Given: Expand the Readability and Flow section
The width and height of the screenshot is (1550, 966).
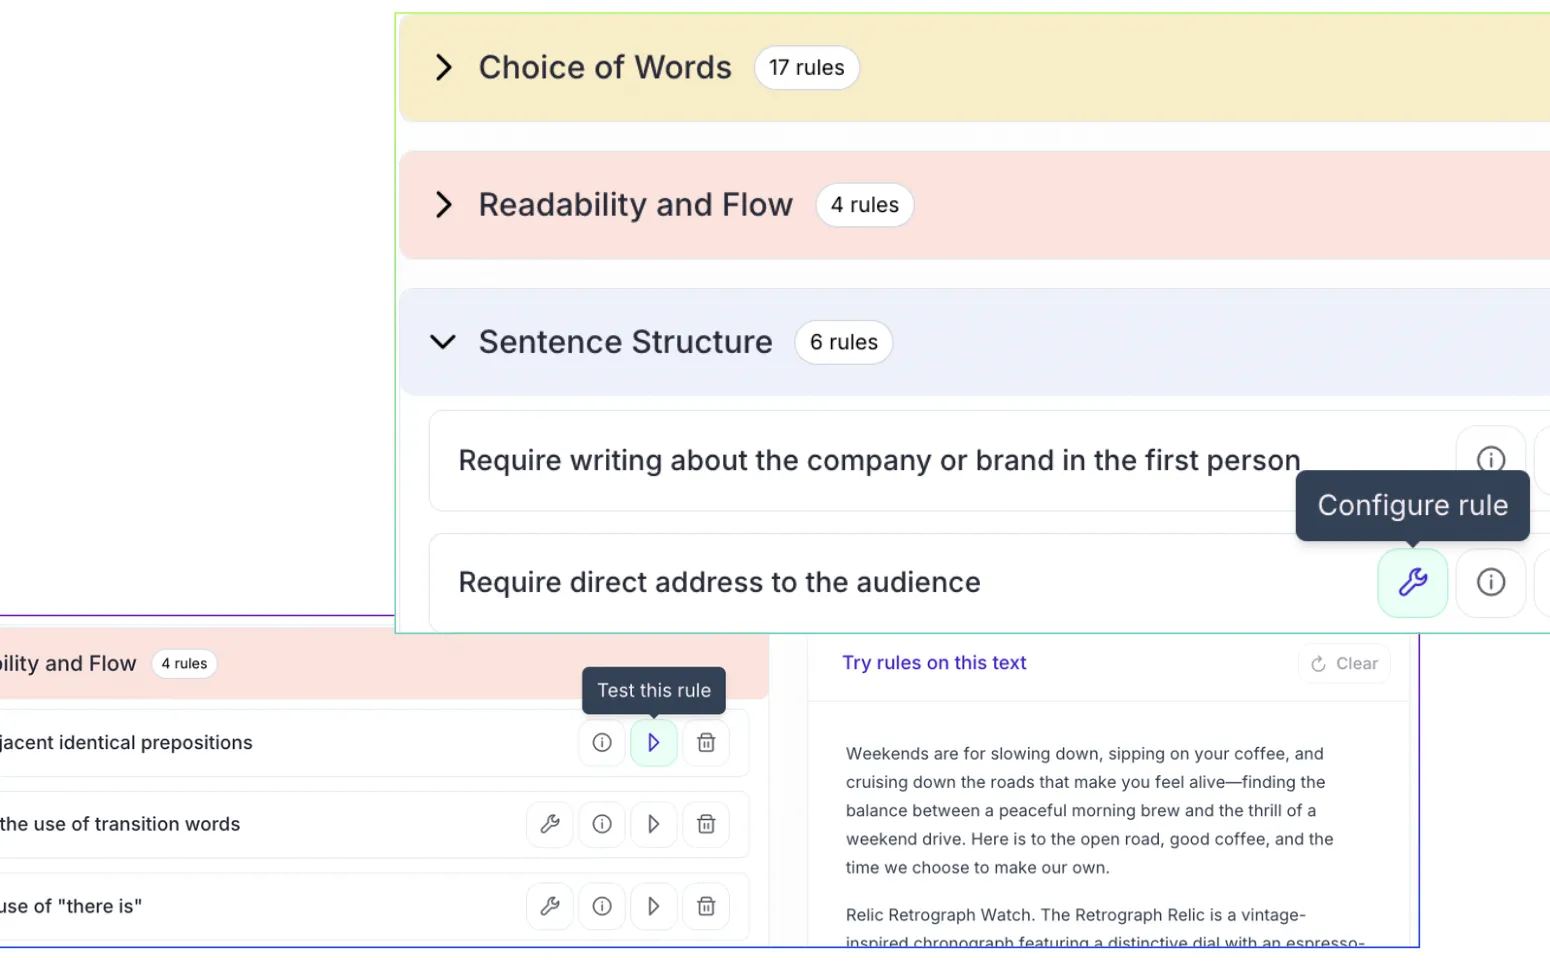Looking at the screenshot, I should pyautogui.click(x=444, y=205).
